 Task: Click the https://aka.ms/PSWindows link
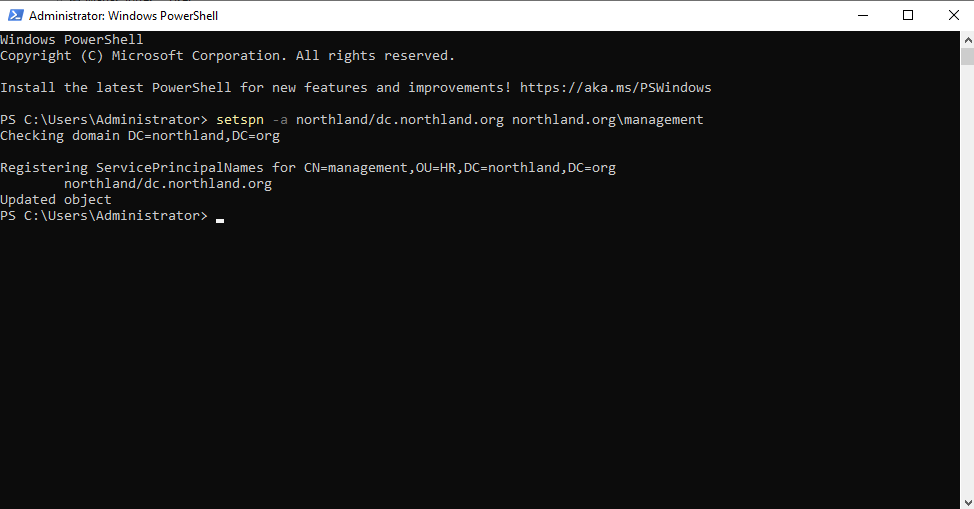615,88
